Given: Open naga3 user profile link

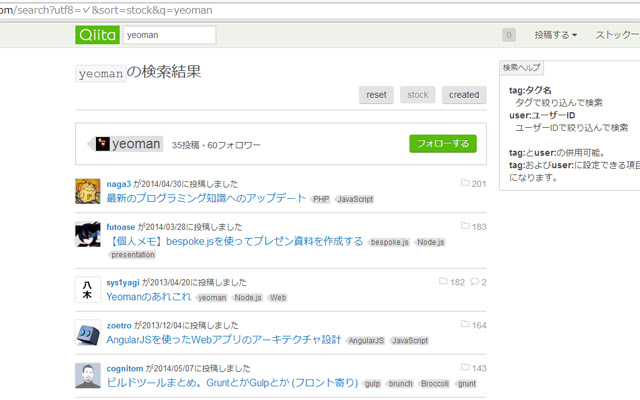Looking at the screenshot, I should click(x=119, y=184).
